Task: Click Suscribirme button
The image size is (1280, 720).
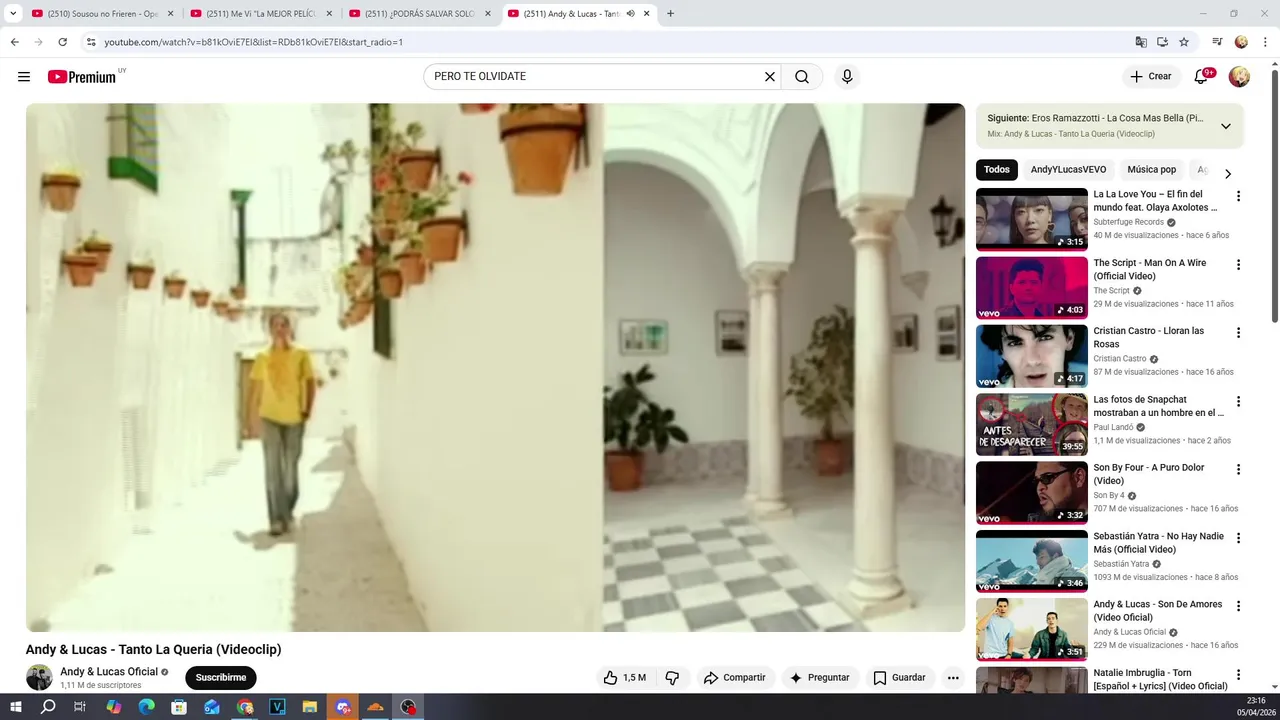Action: click(221, 678)
